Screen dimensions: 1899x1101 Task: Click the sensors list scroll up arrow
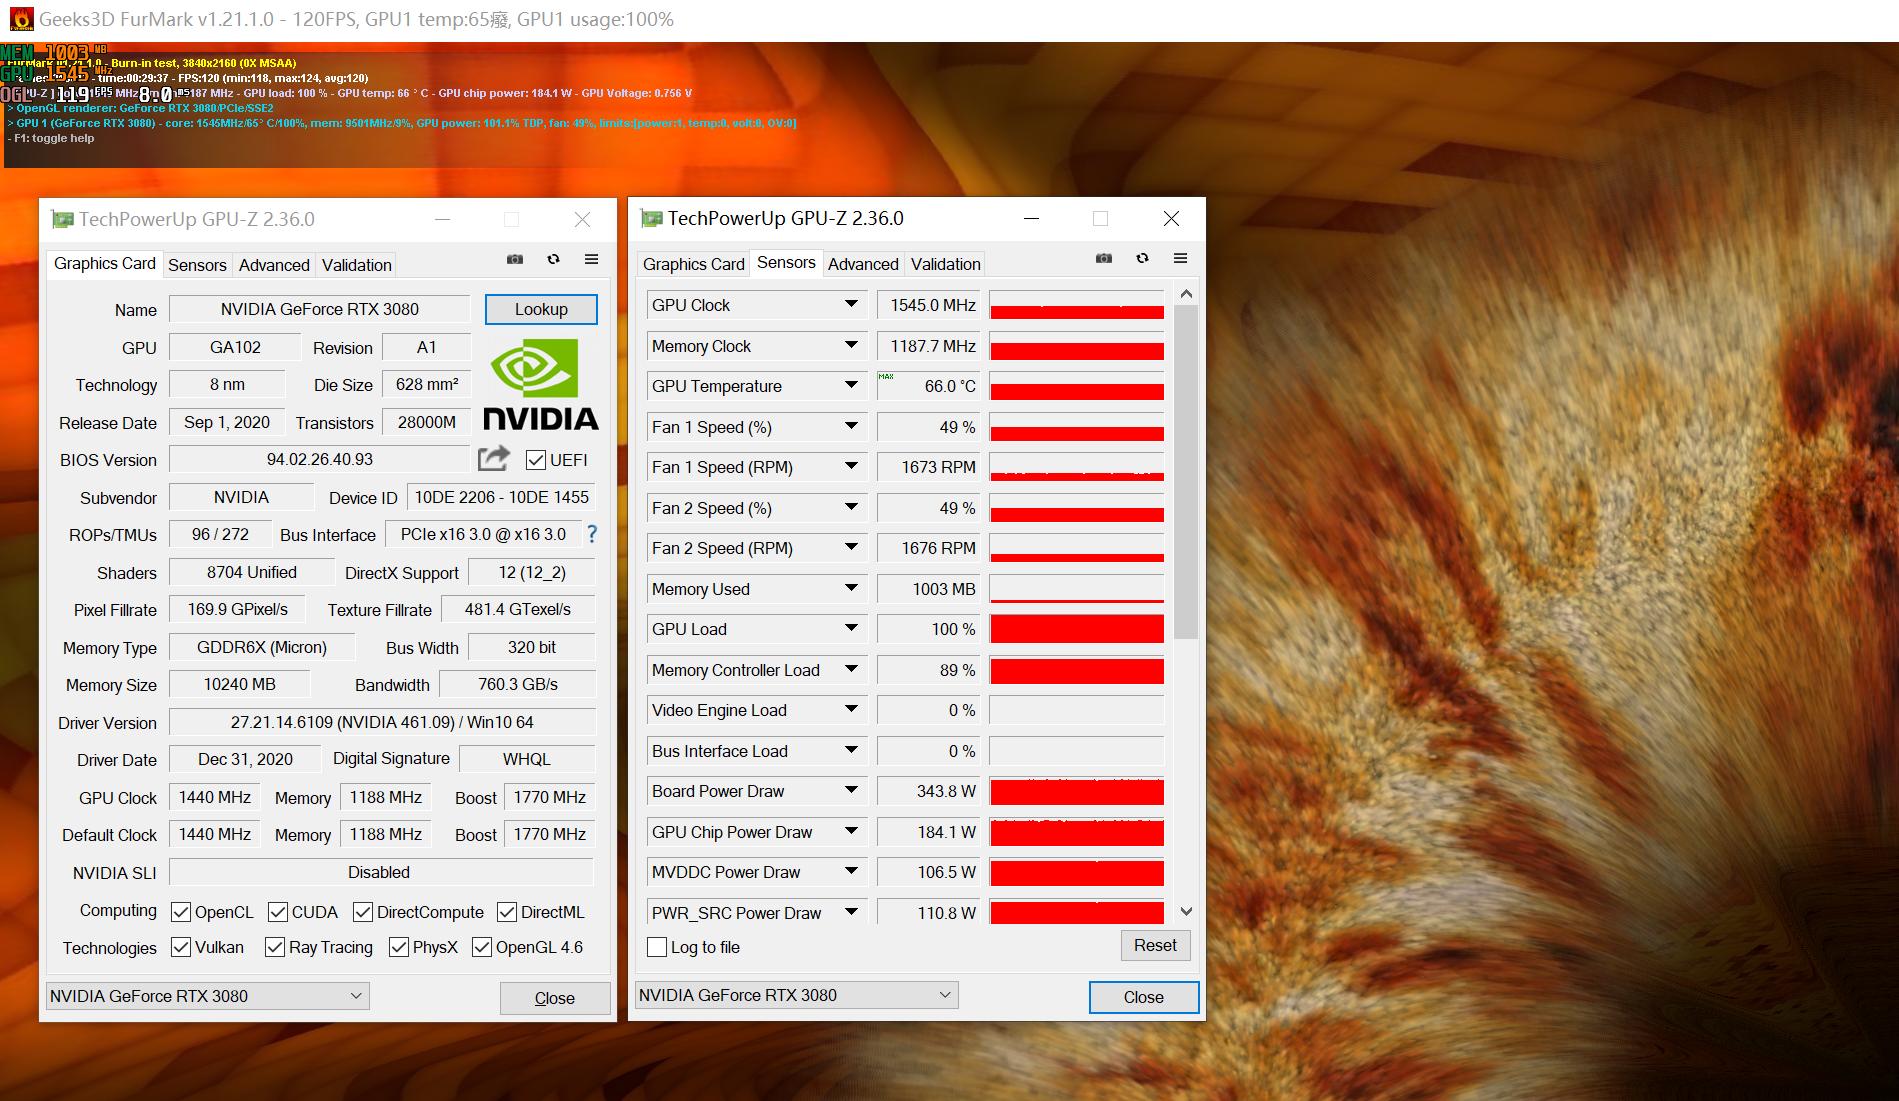tap(1186, 293)
